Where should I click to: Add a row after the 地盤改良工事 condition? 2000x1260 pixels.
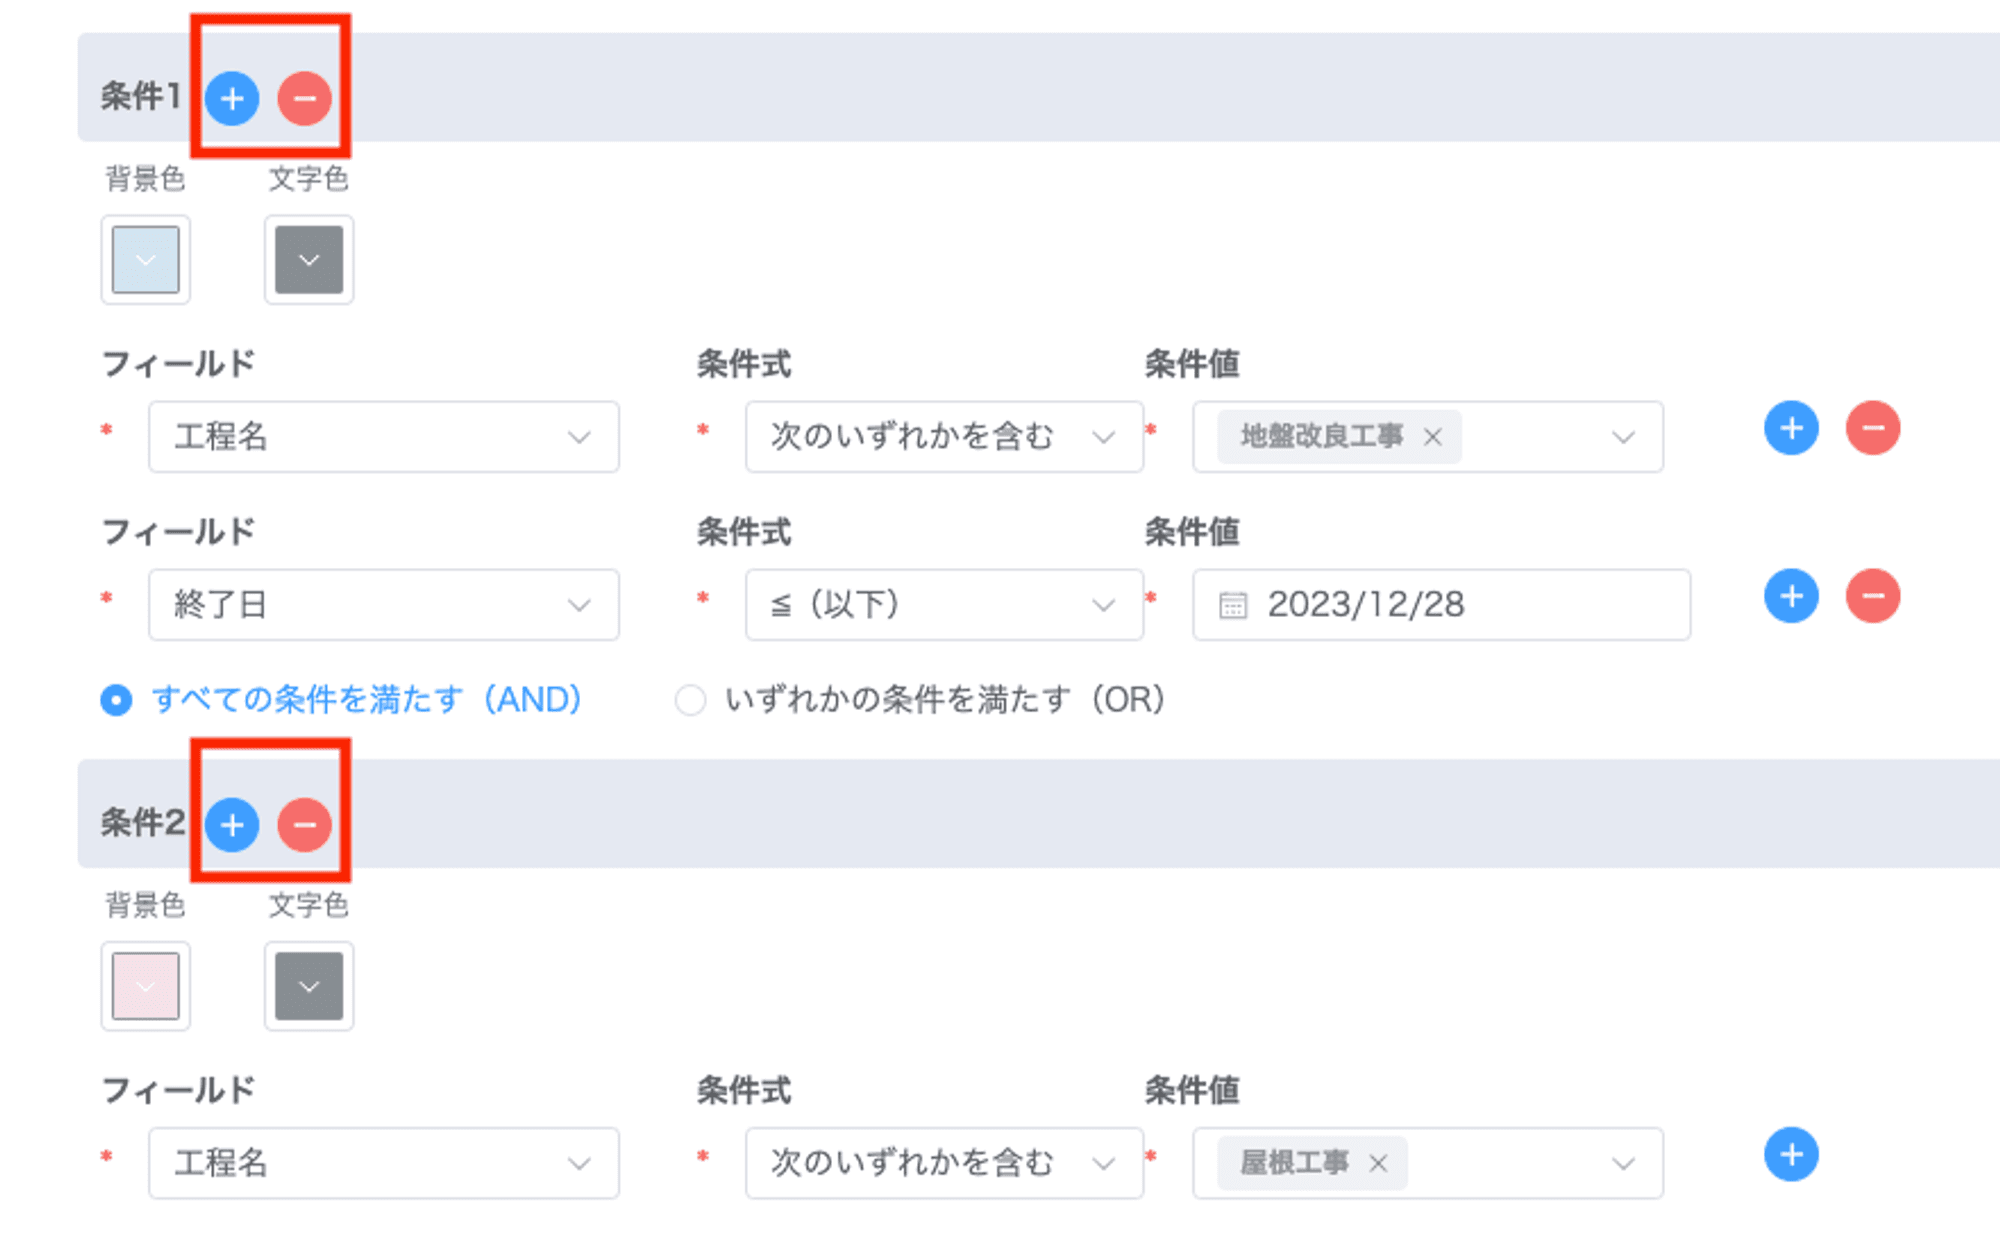1791,429
